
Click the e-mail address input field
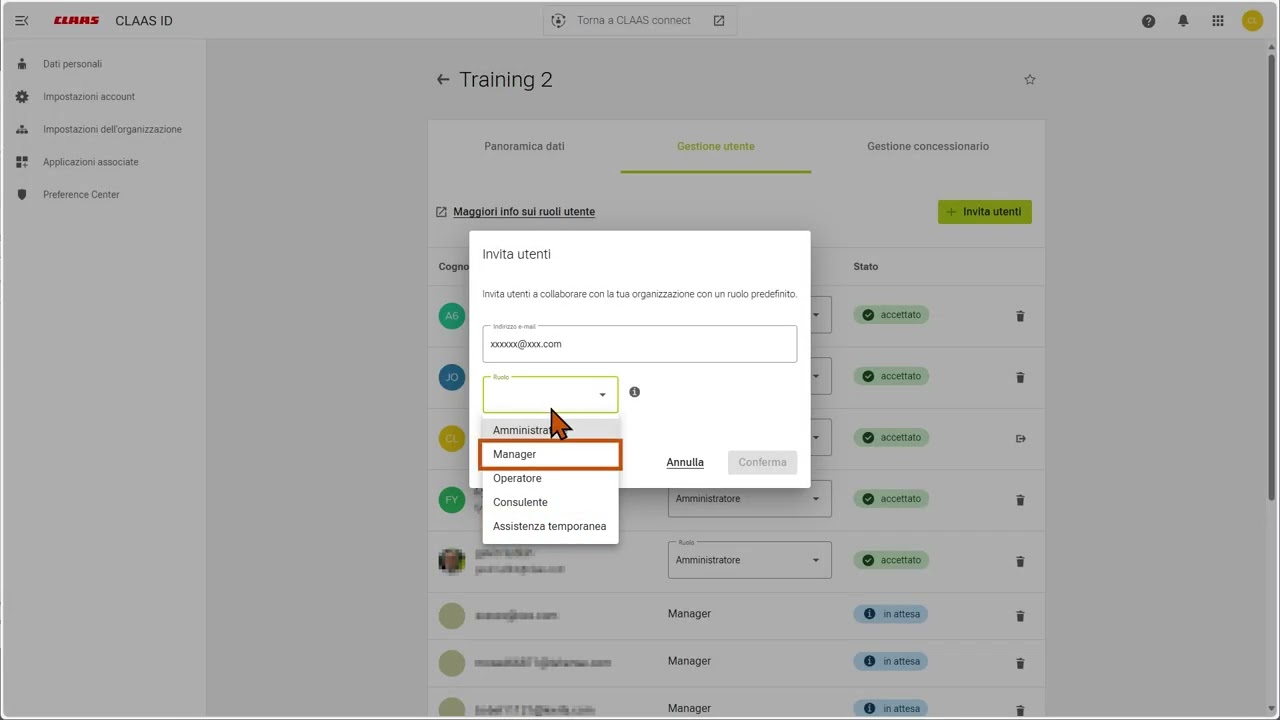click(640, 344)
